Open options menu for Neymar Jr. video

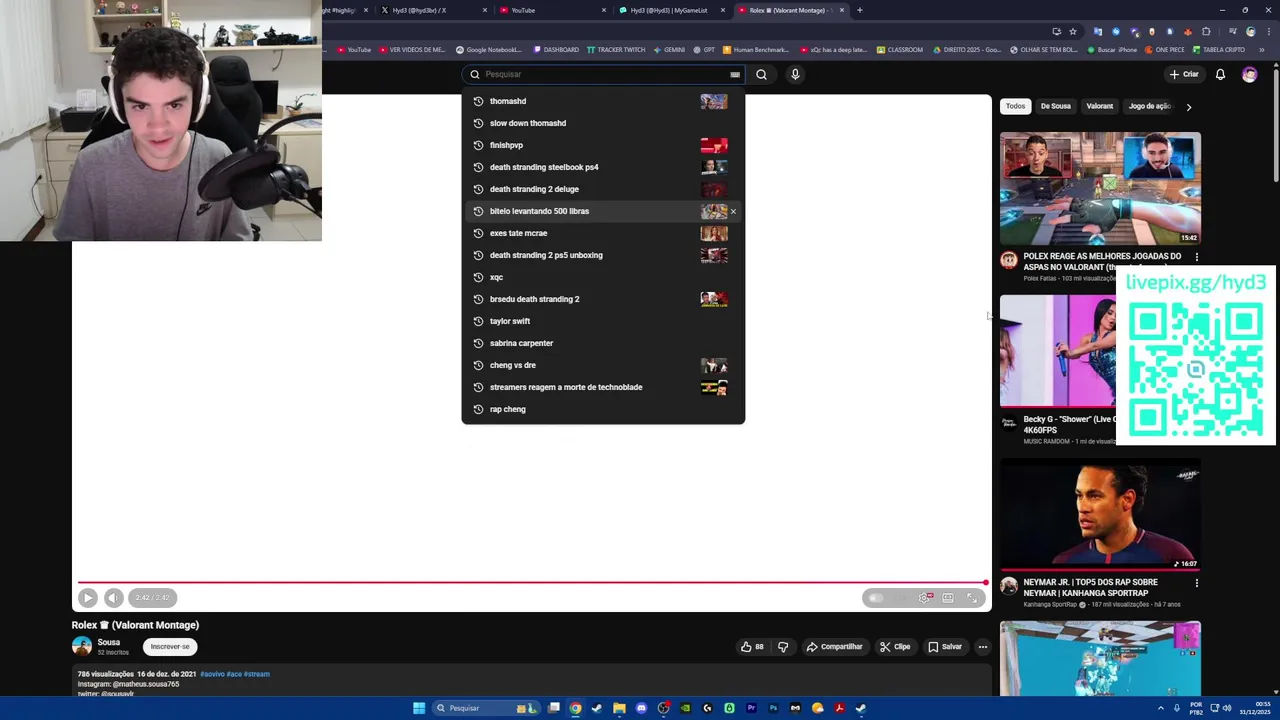coord(1196,583)
